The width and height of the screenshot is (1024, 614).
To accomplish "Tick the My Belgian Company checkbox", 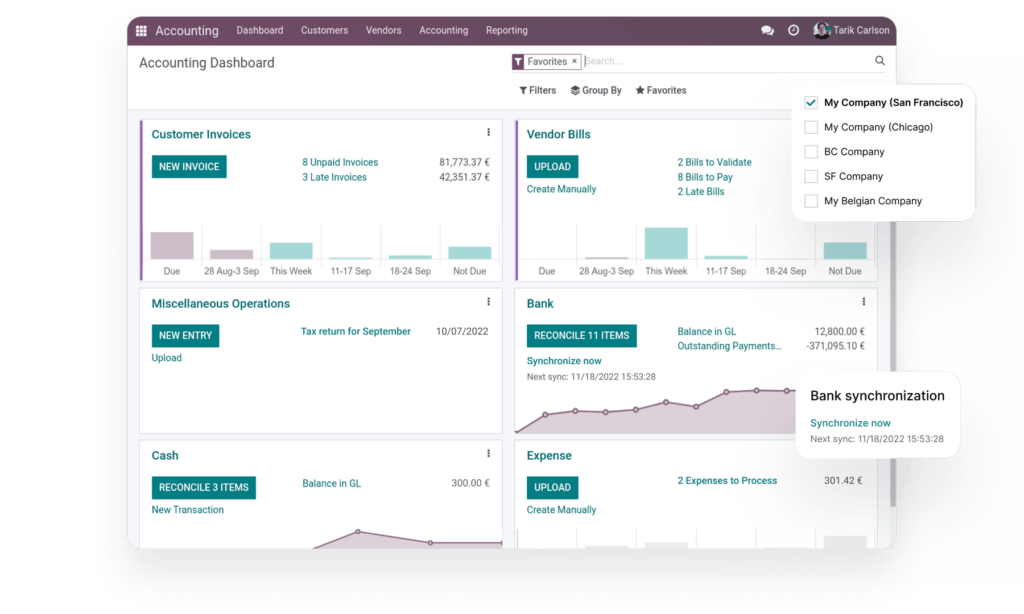I will [x=811, y=201].
